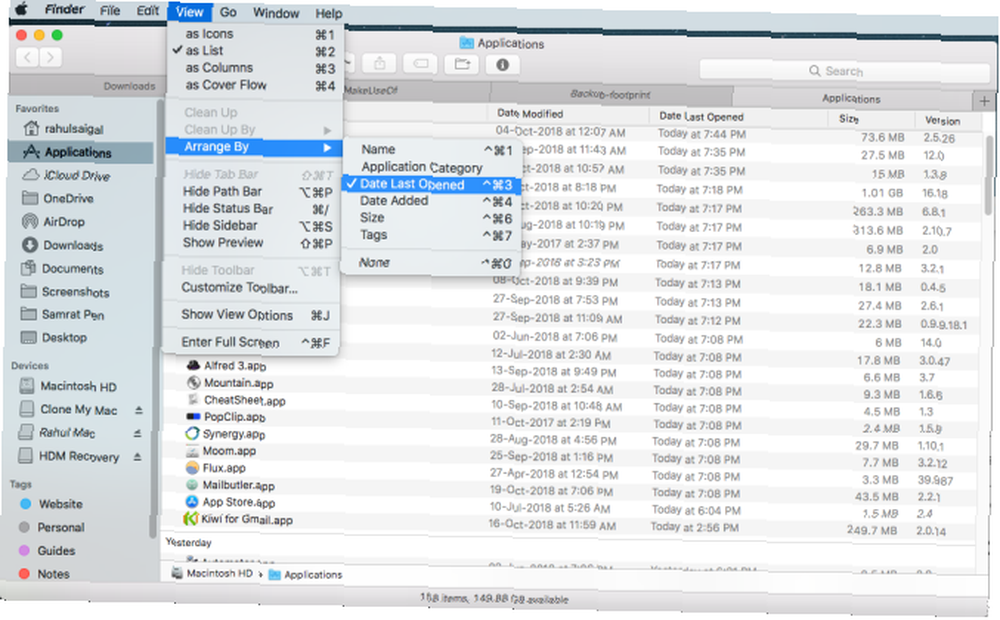Eject the Clone My Mac volume
Image resolution: width=1000 pixels, height=620 pixels.
pyautogui.click(x=138, y=410)
